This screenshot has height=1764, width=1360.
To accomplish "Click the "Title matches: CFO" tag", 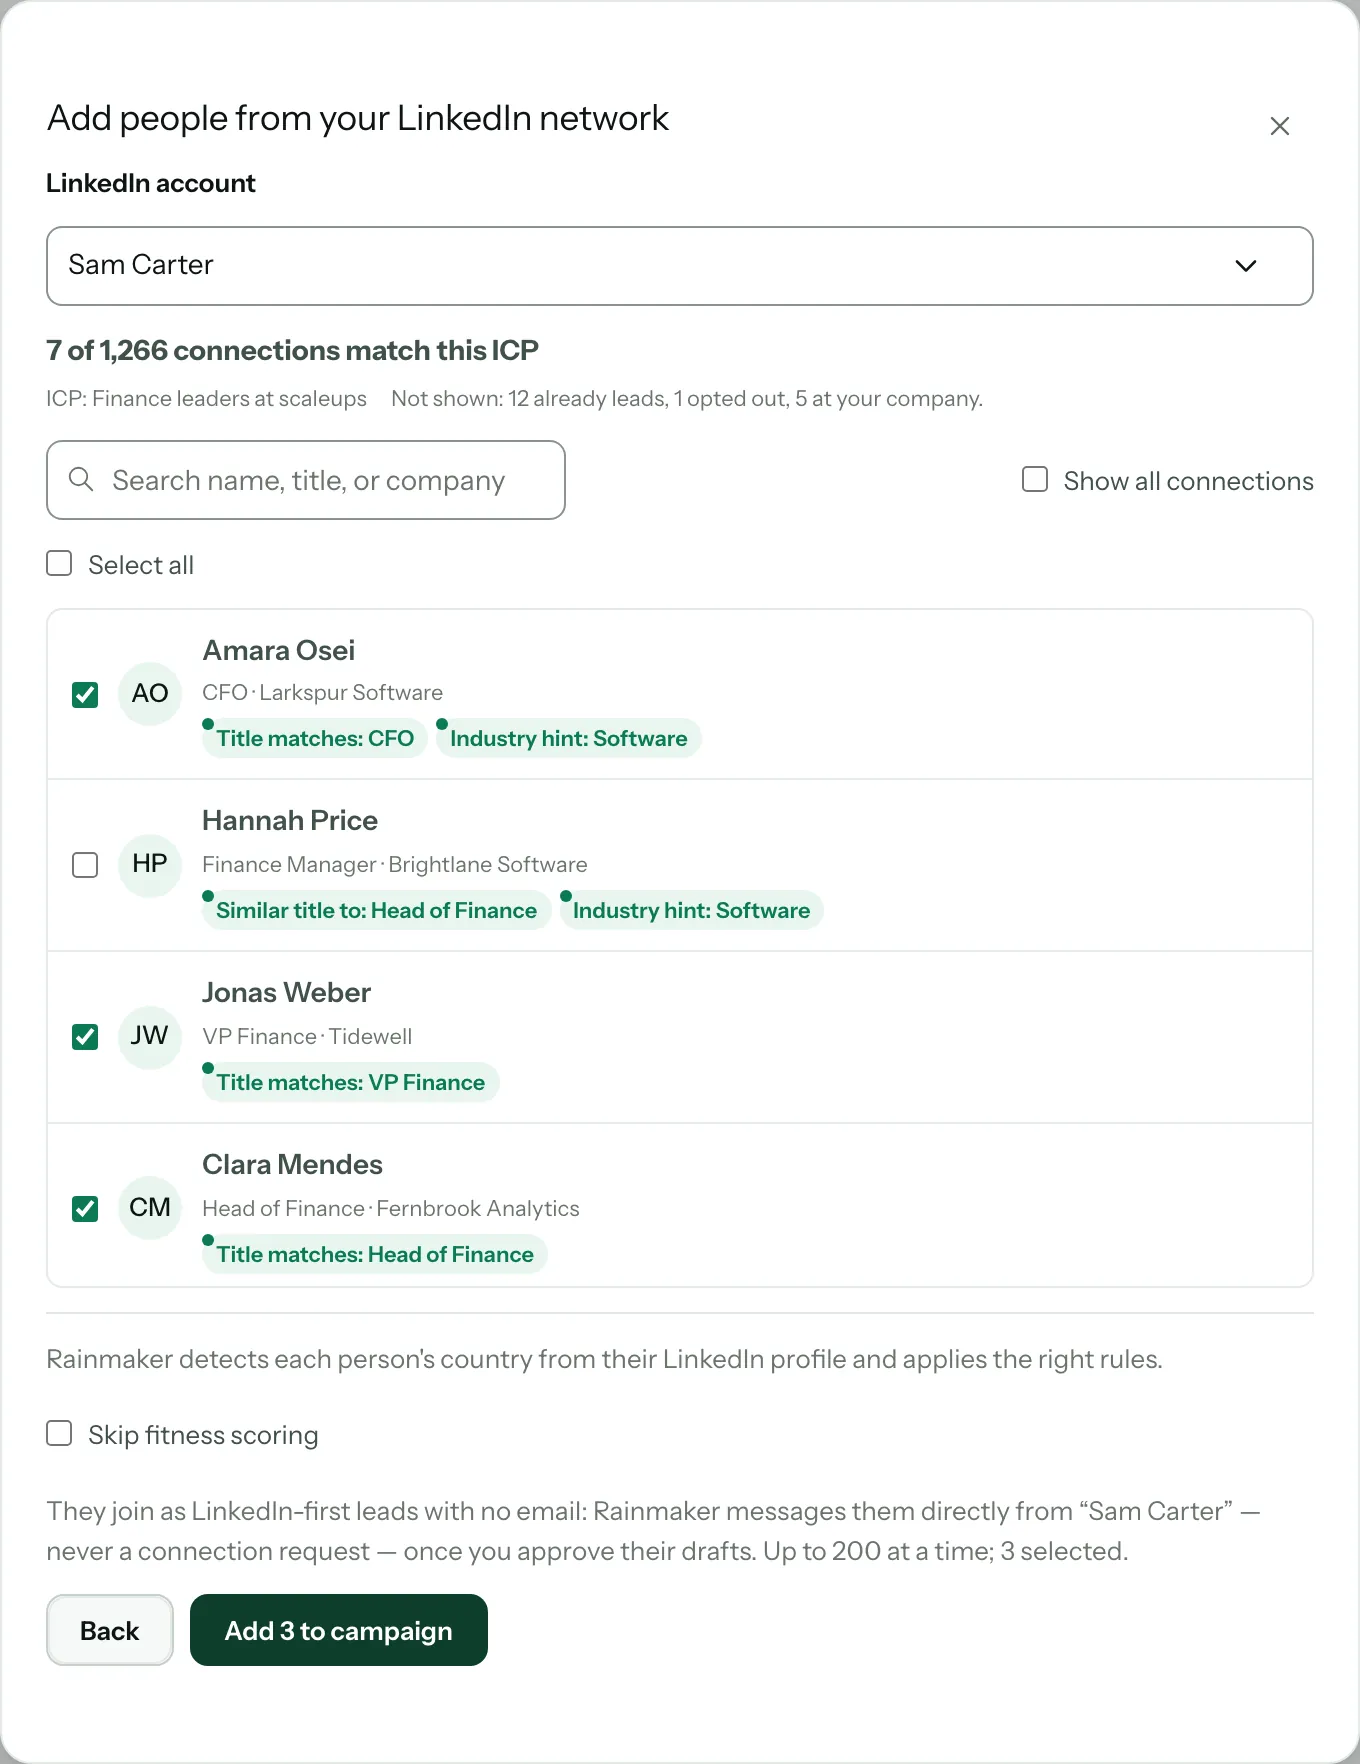I will pyautogui.click(x=315, y=738).
